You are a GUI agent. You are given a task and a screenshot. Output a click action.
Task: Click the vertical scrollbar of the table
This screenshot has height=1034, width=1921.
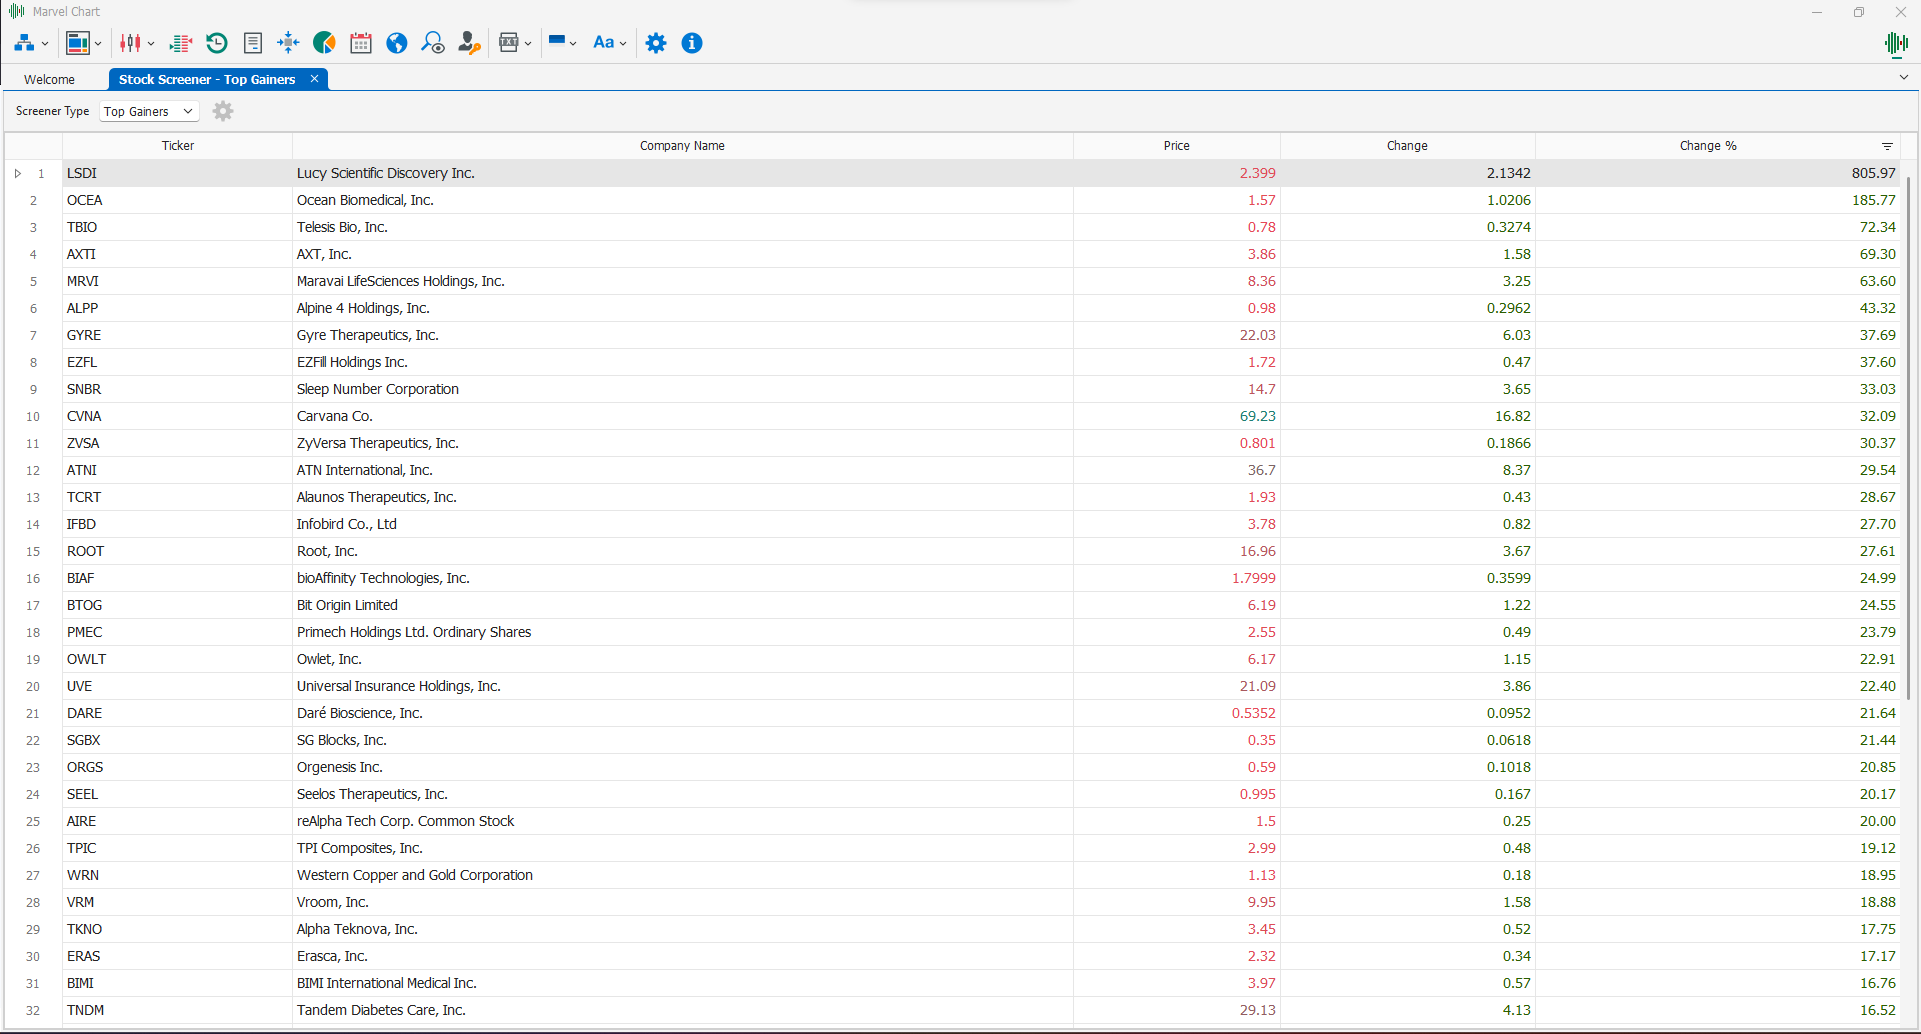1908,437
